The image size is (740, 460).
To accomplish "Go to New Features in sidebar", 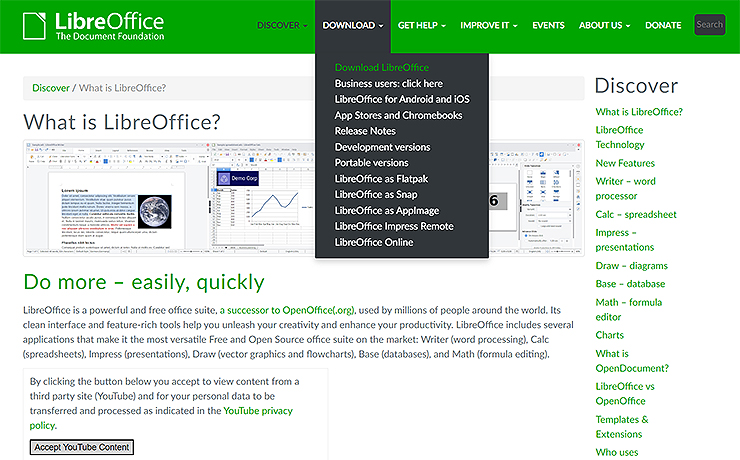I will [625, 163].
